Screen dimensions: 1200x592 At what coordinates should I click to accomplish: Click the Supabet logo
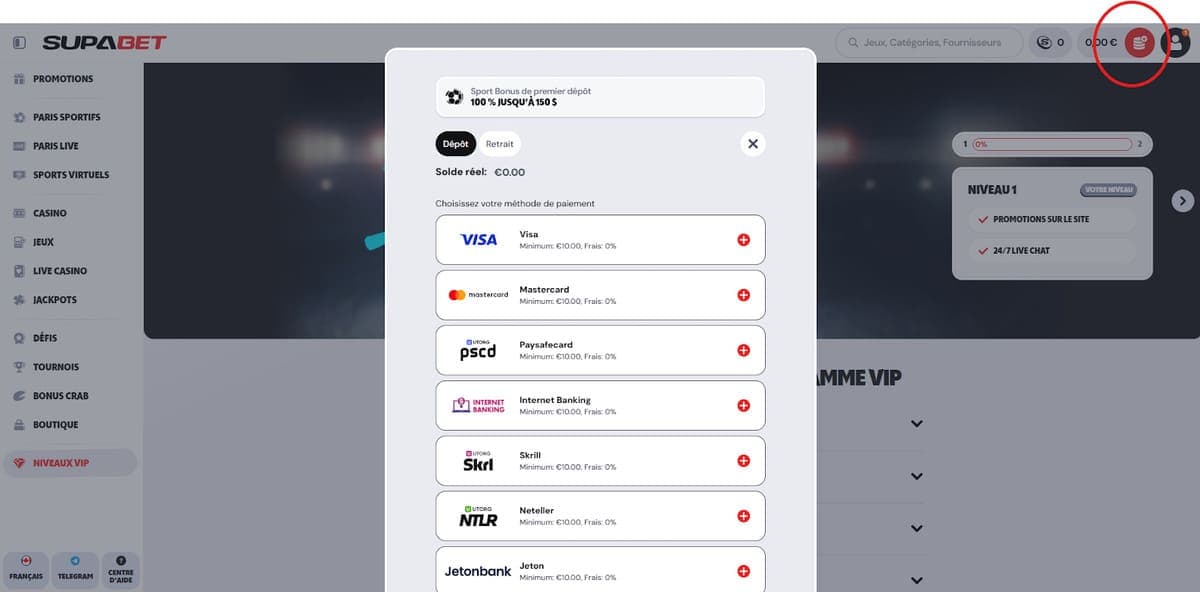click(x=105, y=43)
